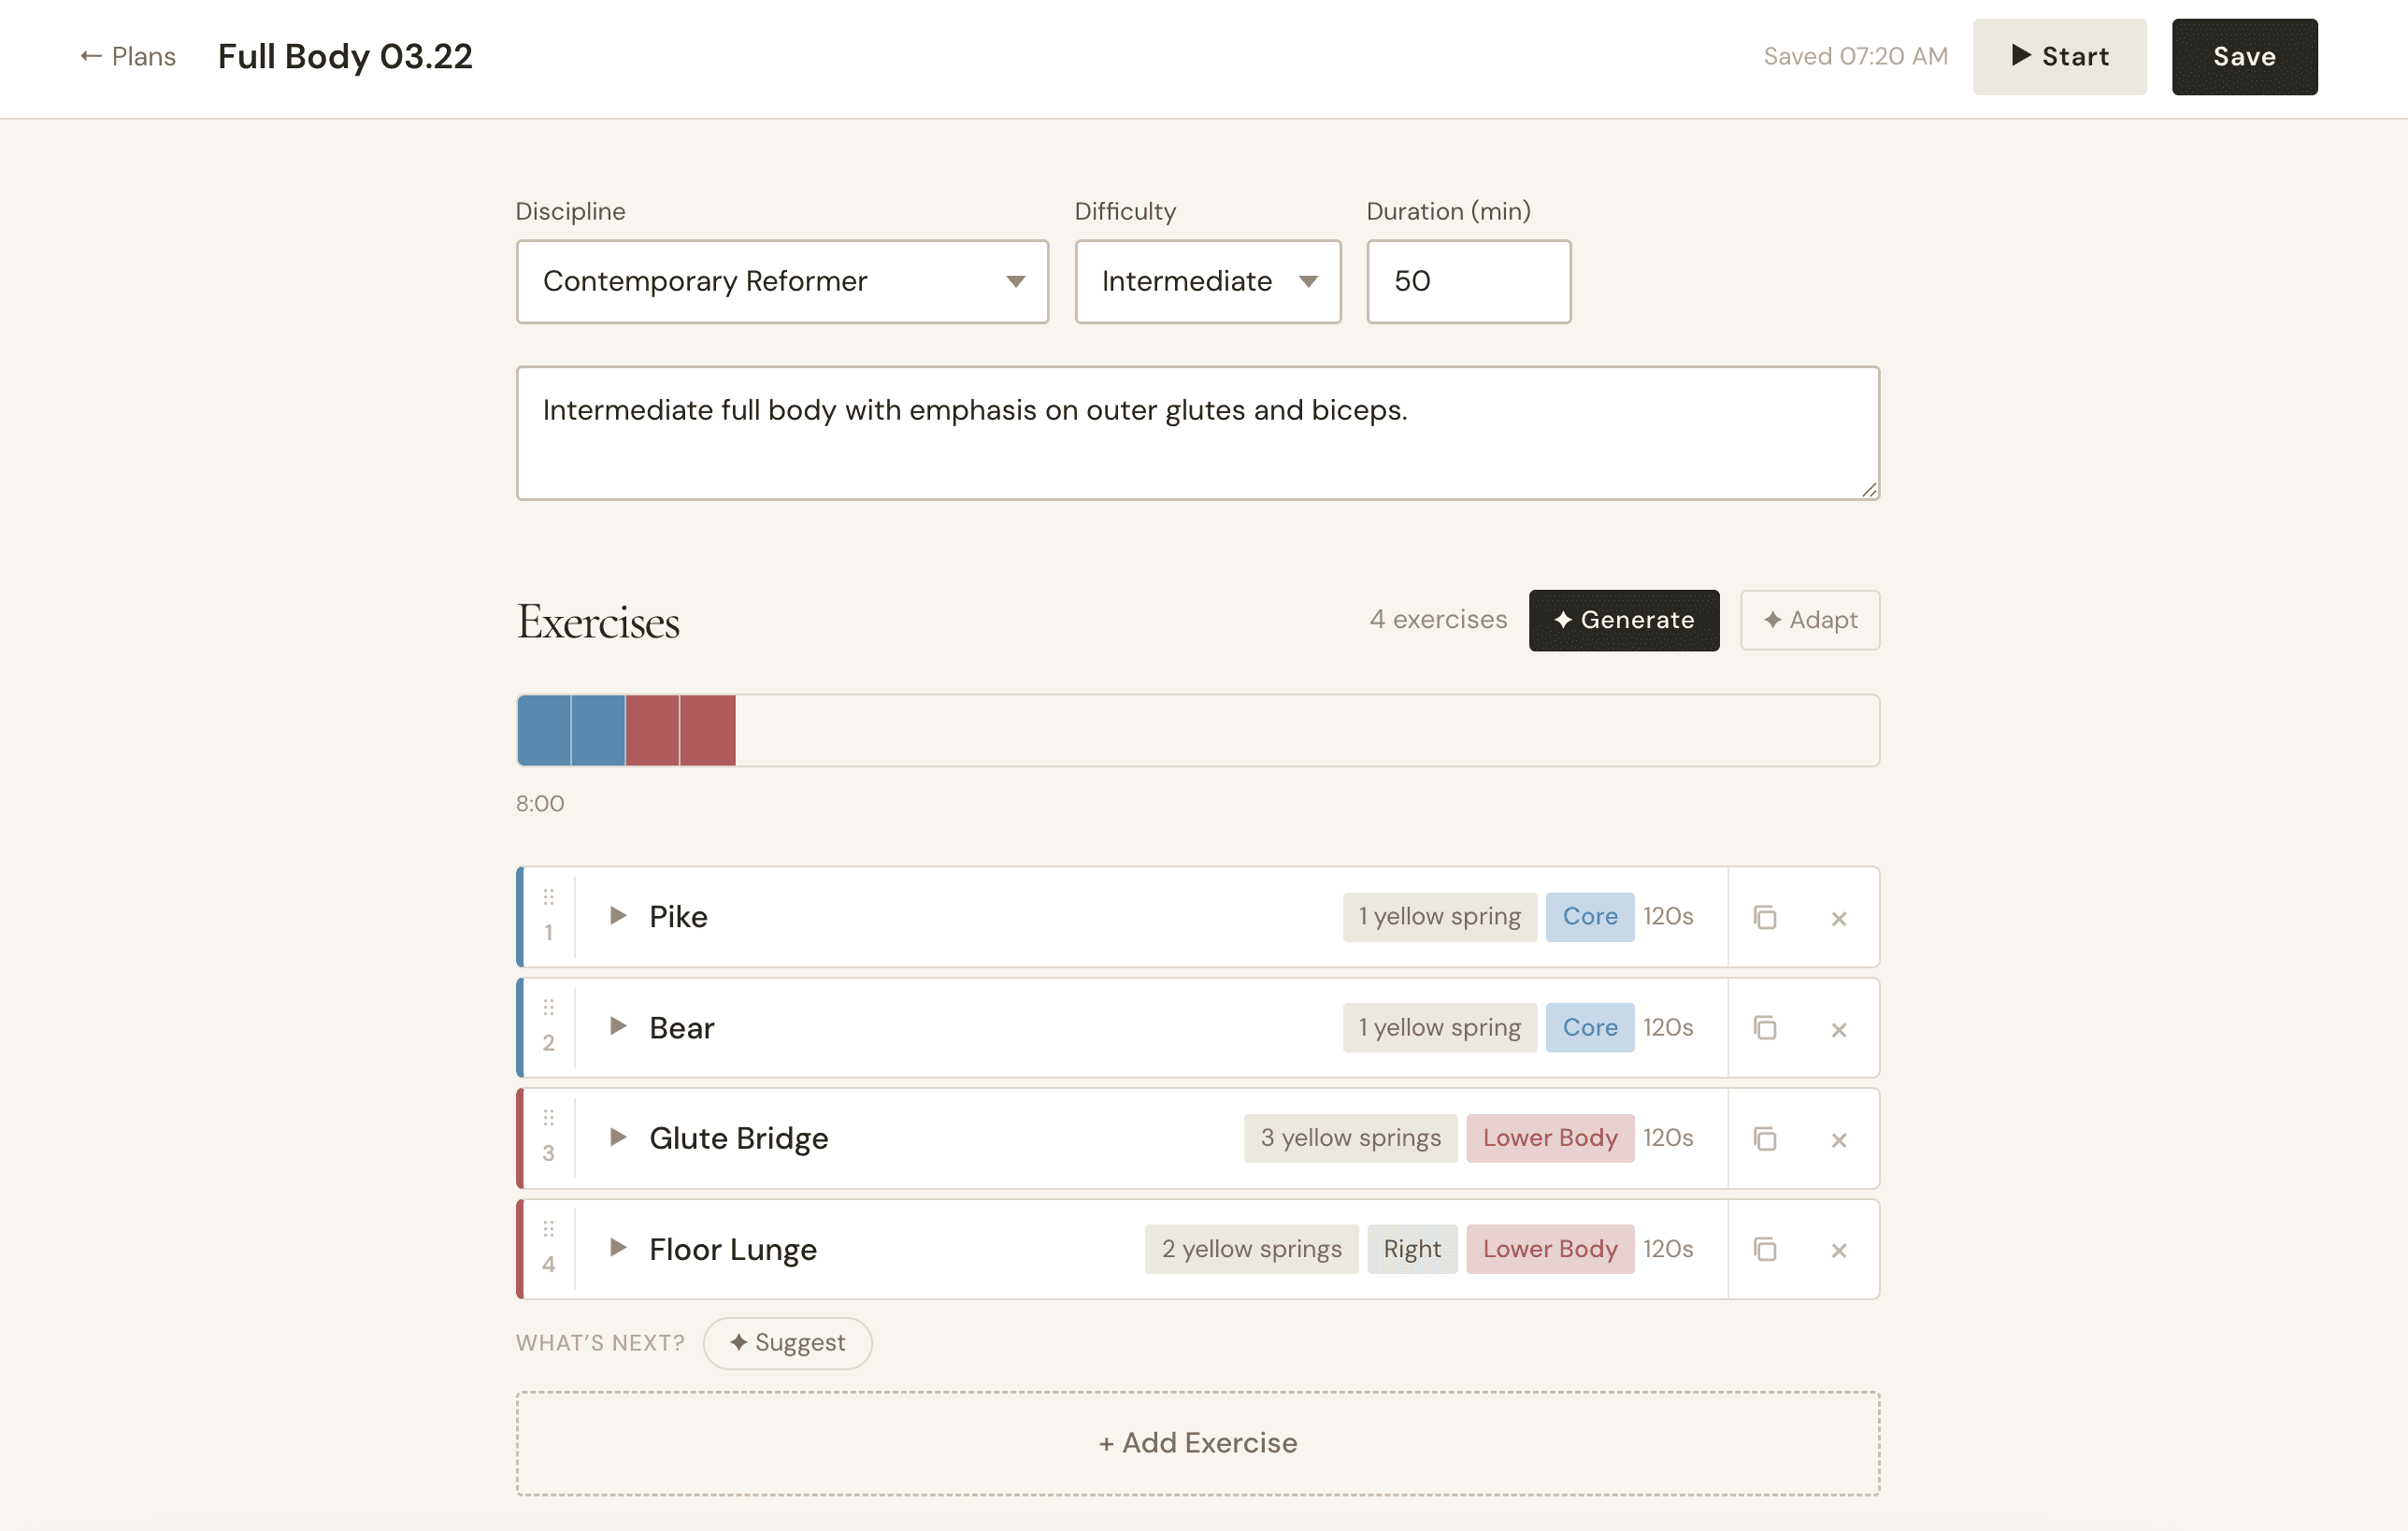Screen dimensions: 2408x1531
Task: Click Lower Body tag on Floor Lunge
Action: [1550, 1249]
